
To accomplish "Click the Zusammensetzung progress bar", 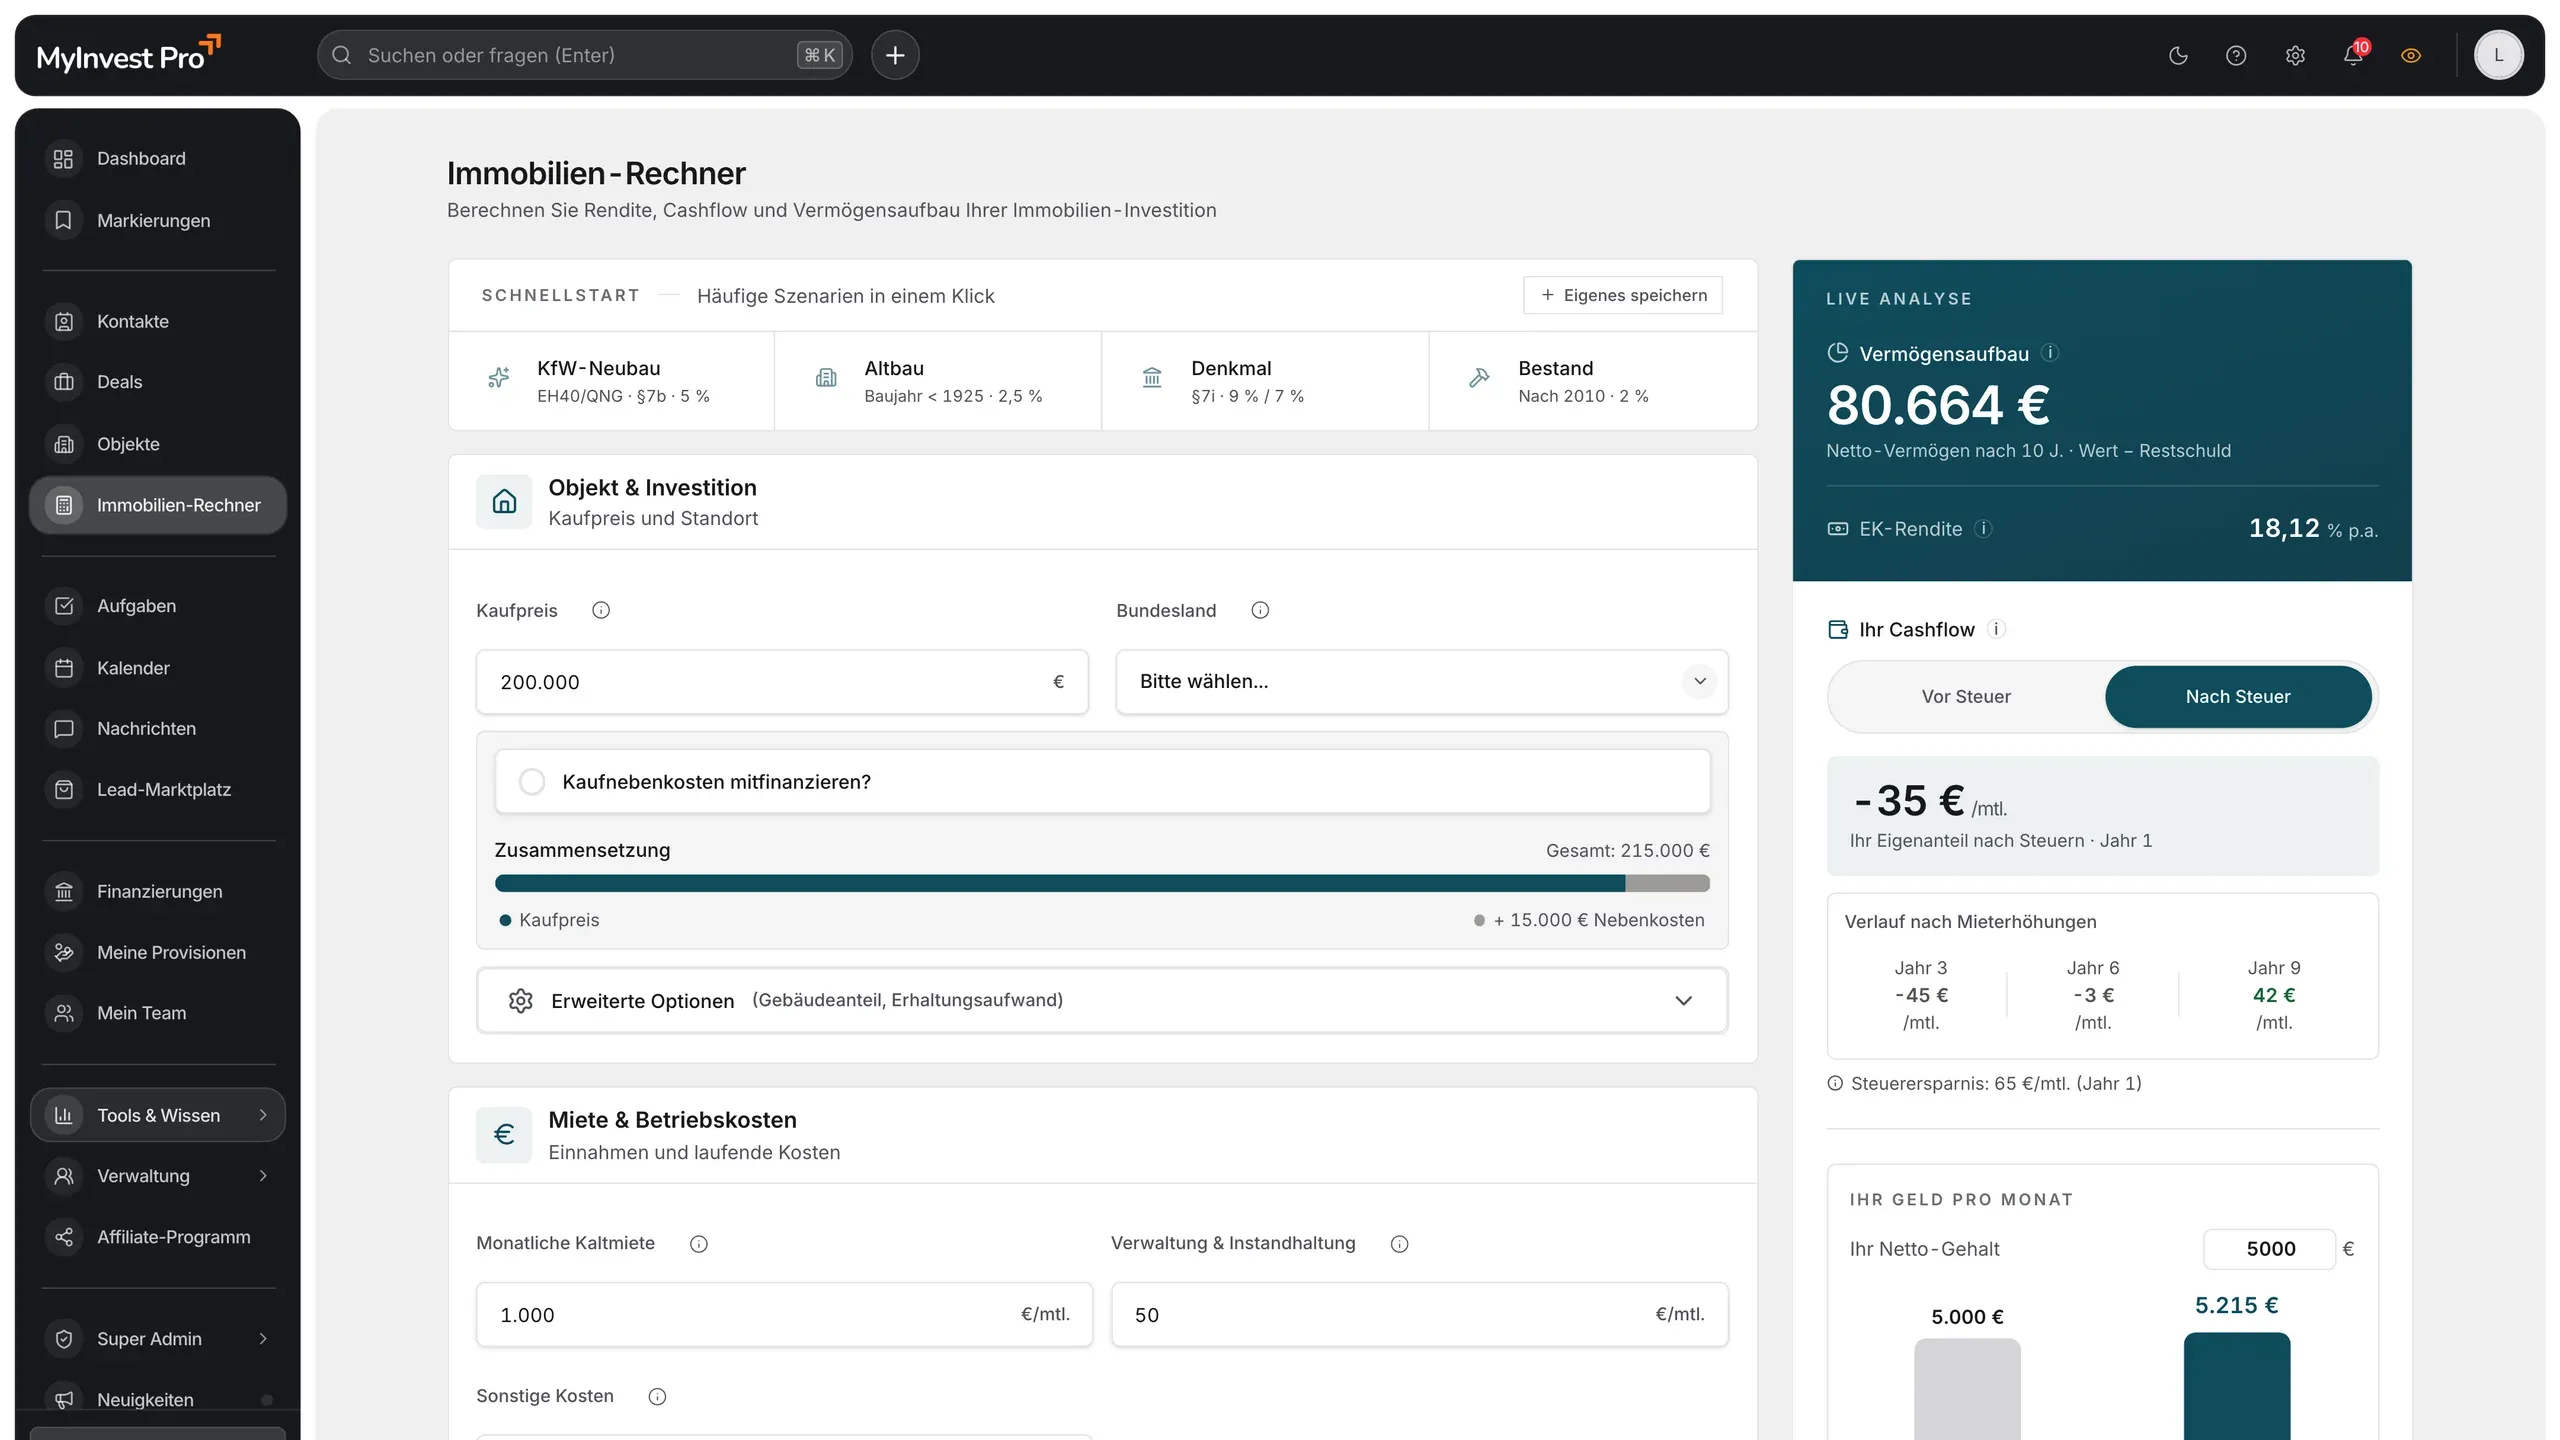I will point(1102,883).
